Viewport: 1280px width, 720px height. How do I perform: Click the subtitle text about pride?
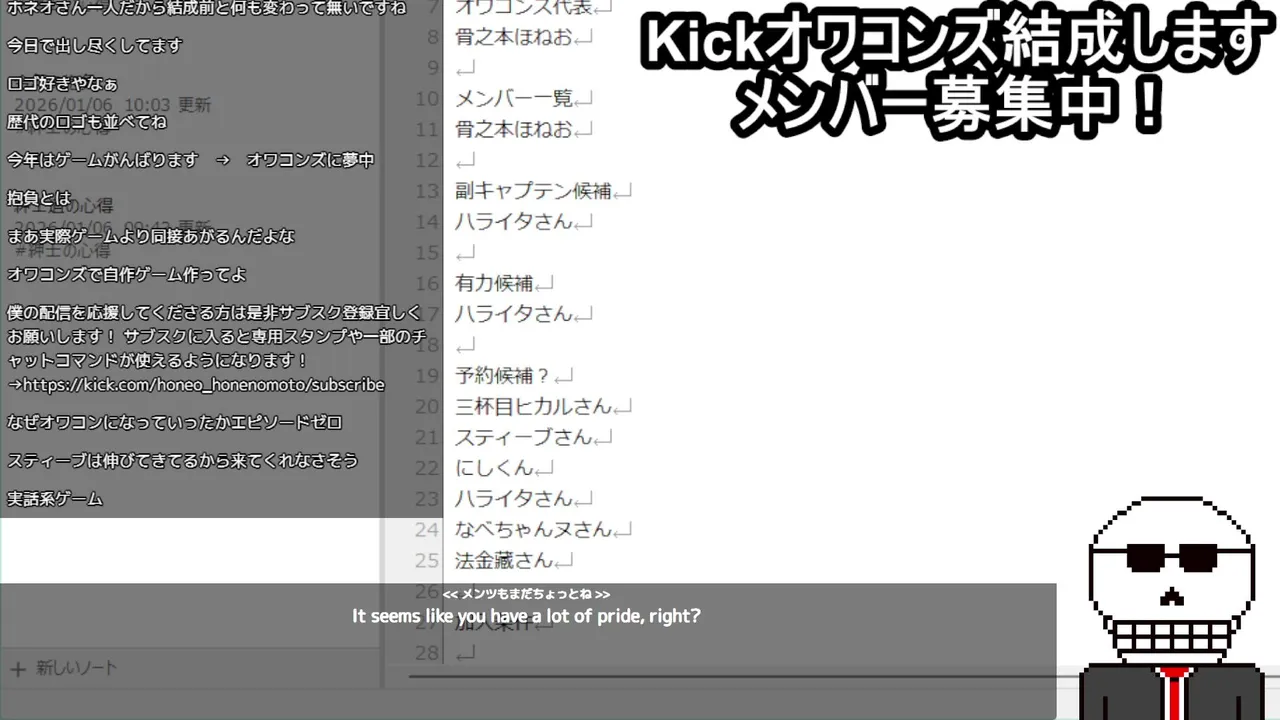click(526, 617)
